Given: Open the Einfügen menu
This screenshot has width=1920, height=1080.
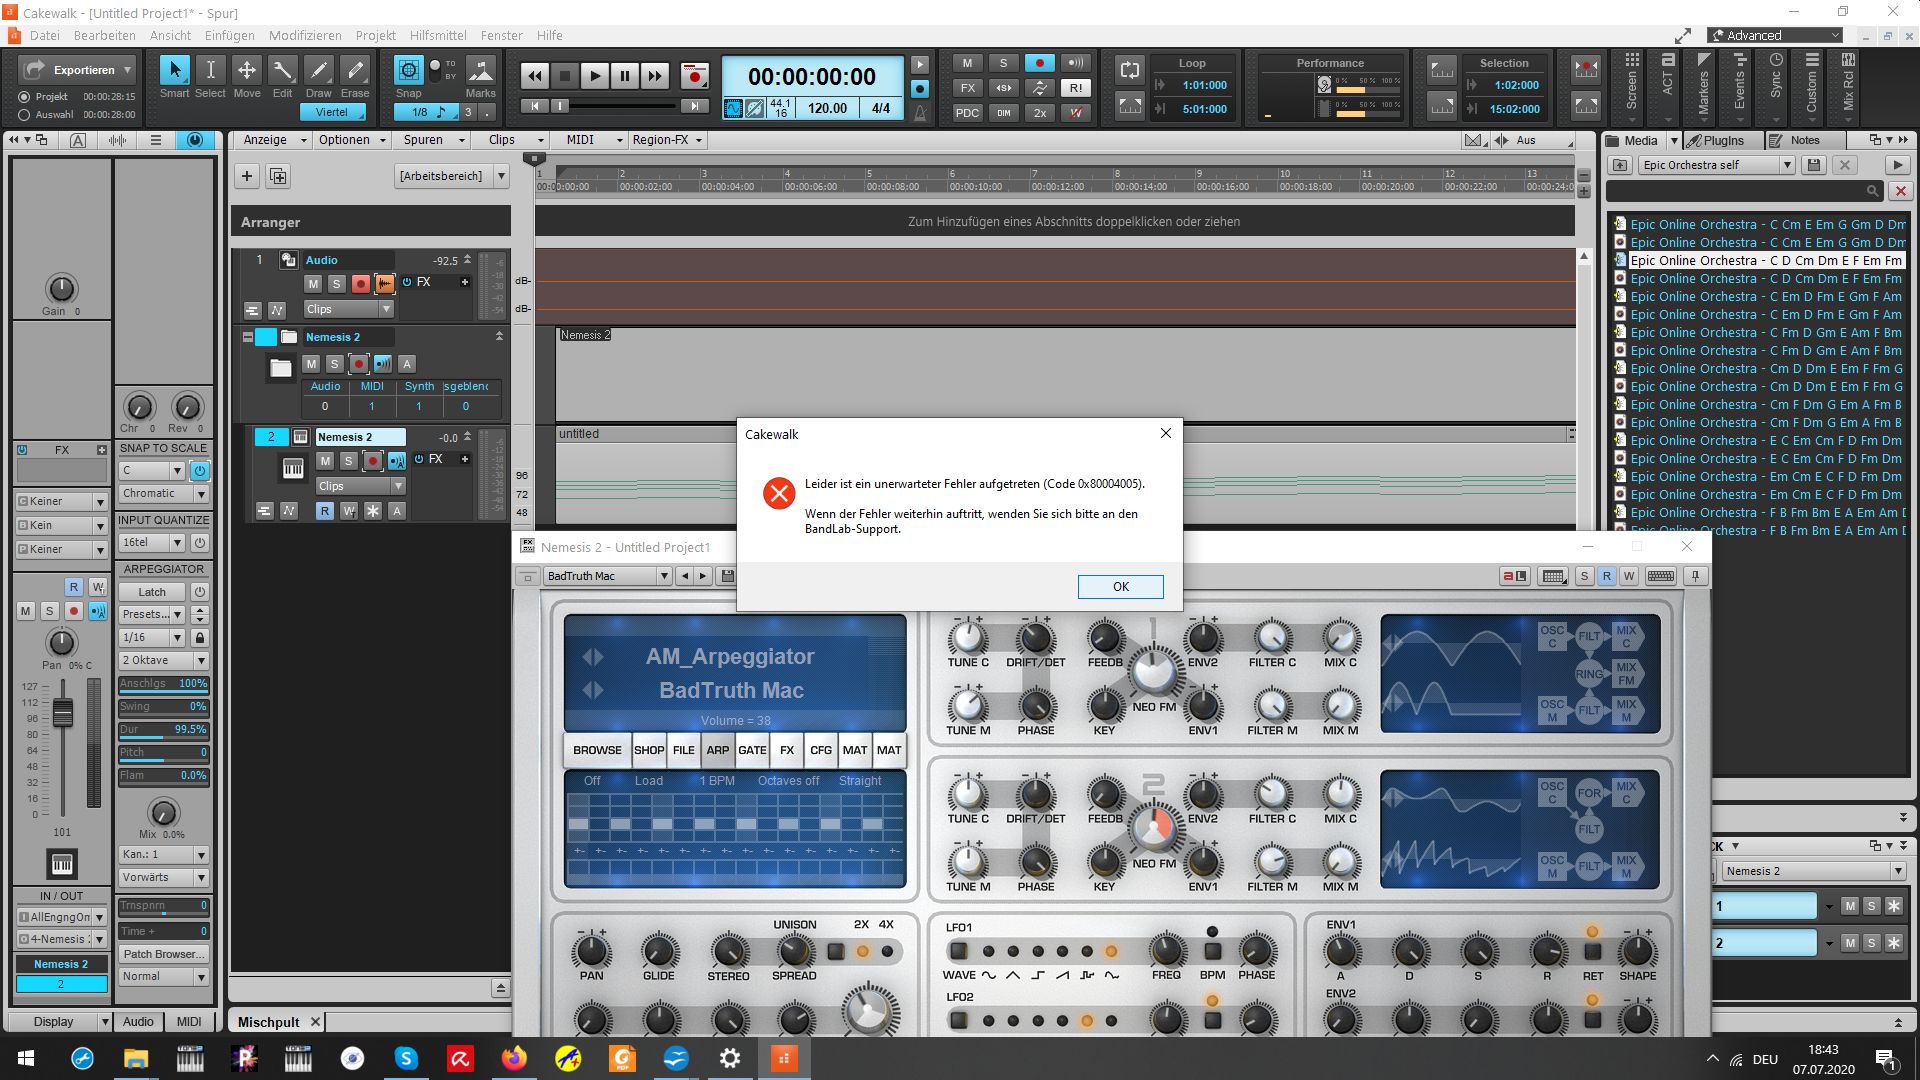Looking at the screenshot, I should click(229, 35).
